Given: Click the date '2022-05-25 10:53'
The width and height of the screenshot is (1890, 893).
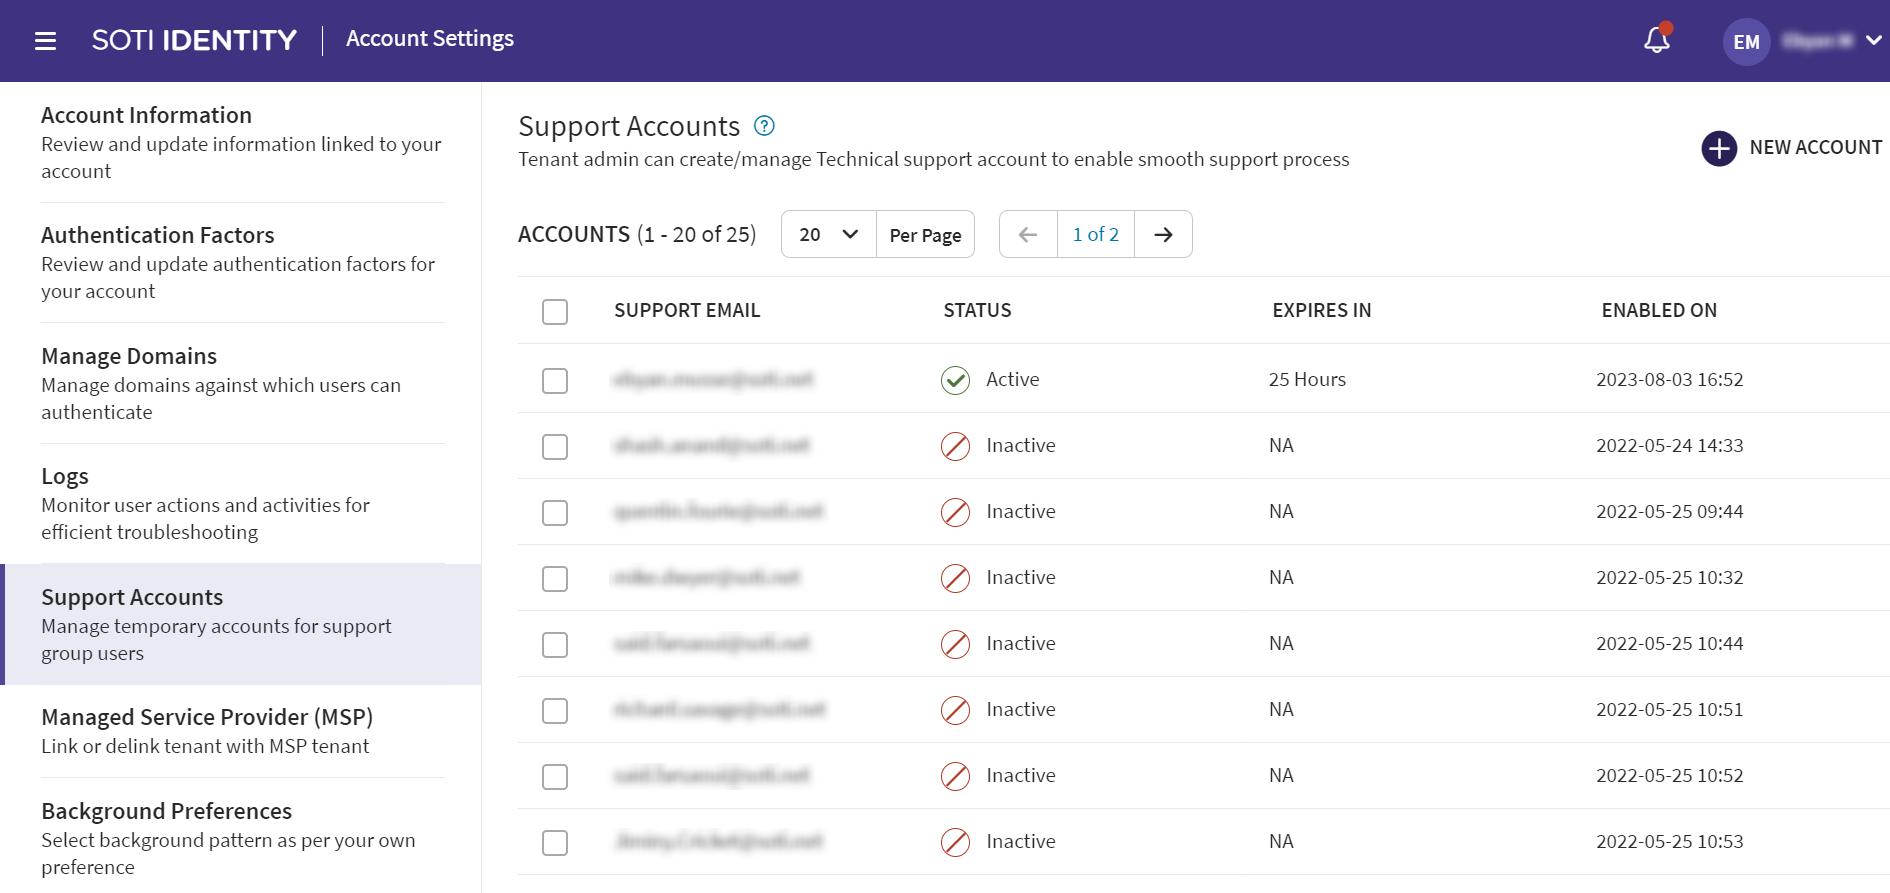Looking at the screenshot, I should [x=1669, y=841].
